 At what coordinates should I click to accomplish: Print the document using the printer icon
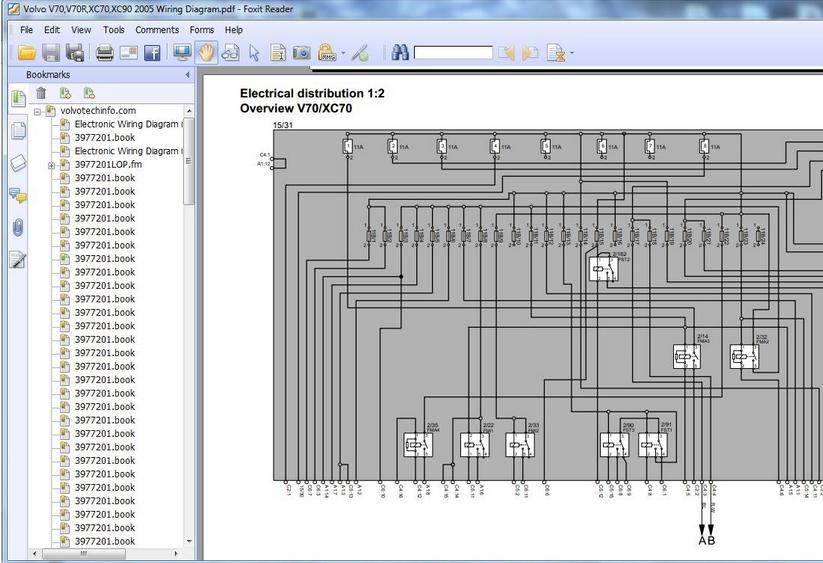point(104,52)
